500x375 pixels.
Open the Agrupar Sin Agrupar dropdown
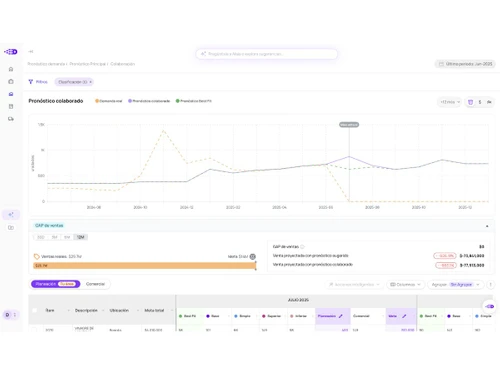(455, 284)
